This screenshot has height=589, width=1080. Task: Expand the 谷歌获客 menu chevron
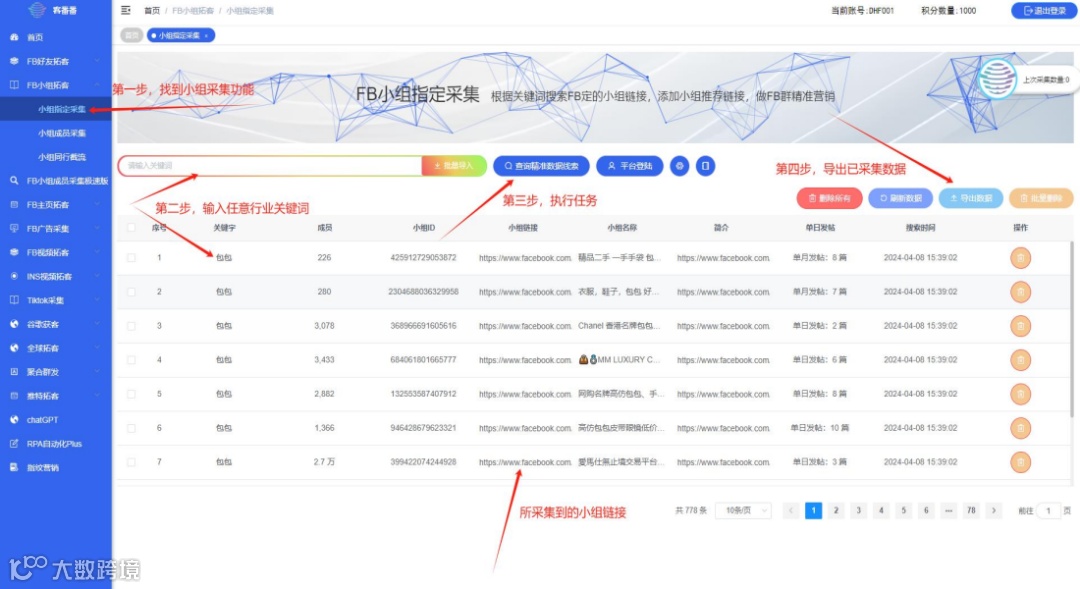[97, 324]
